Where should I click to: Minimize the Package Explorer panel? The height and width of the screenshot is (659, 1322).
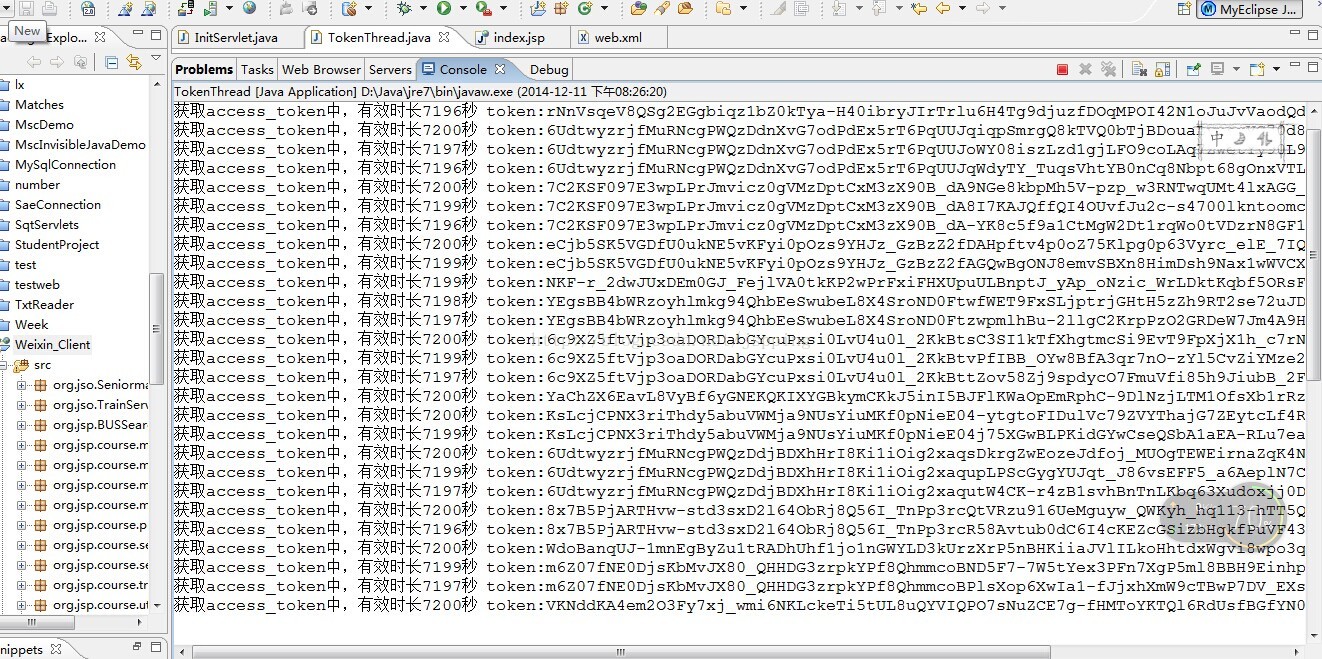(x=138, y=34)
